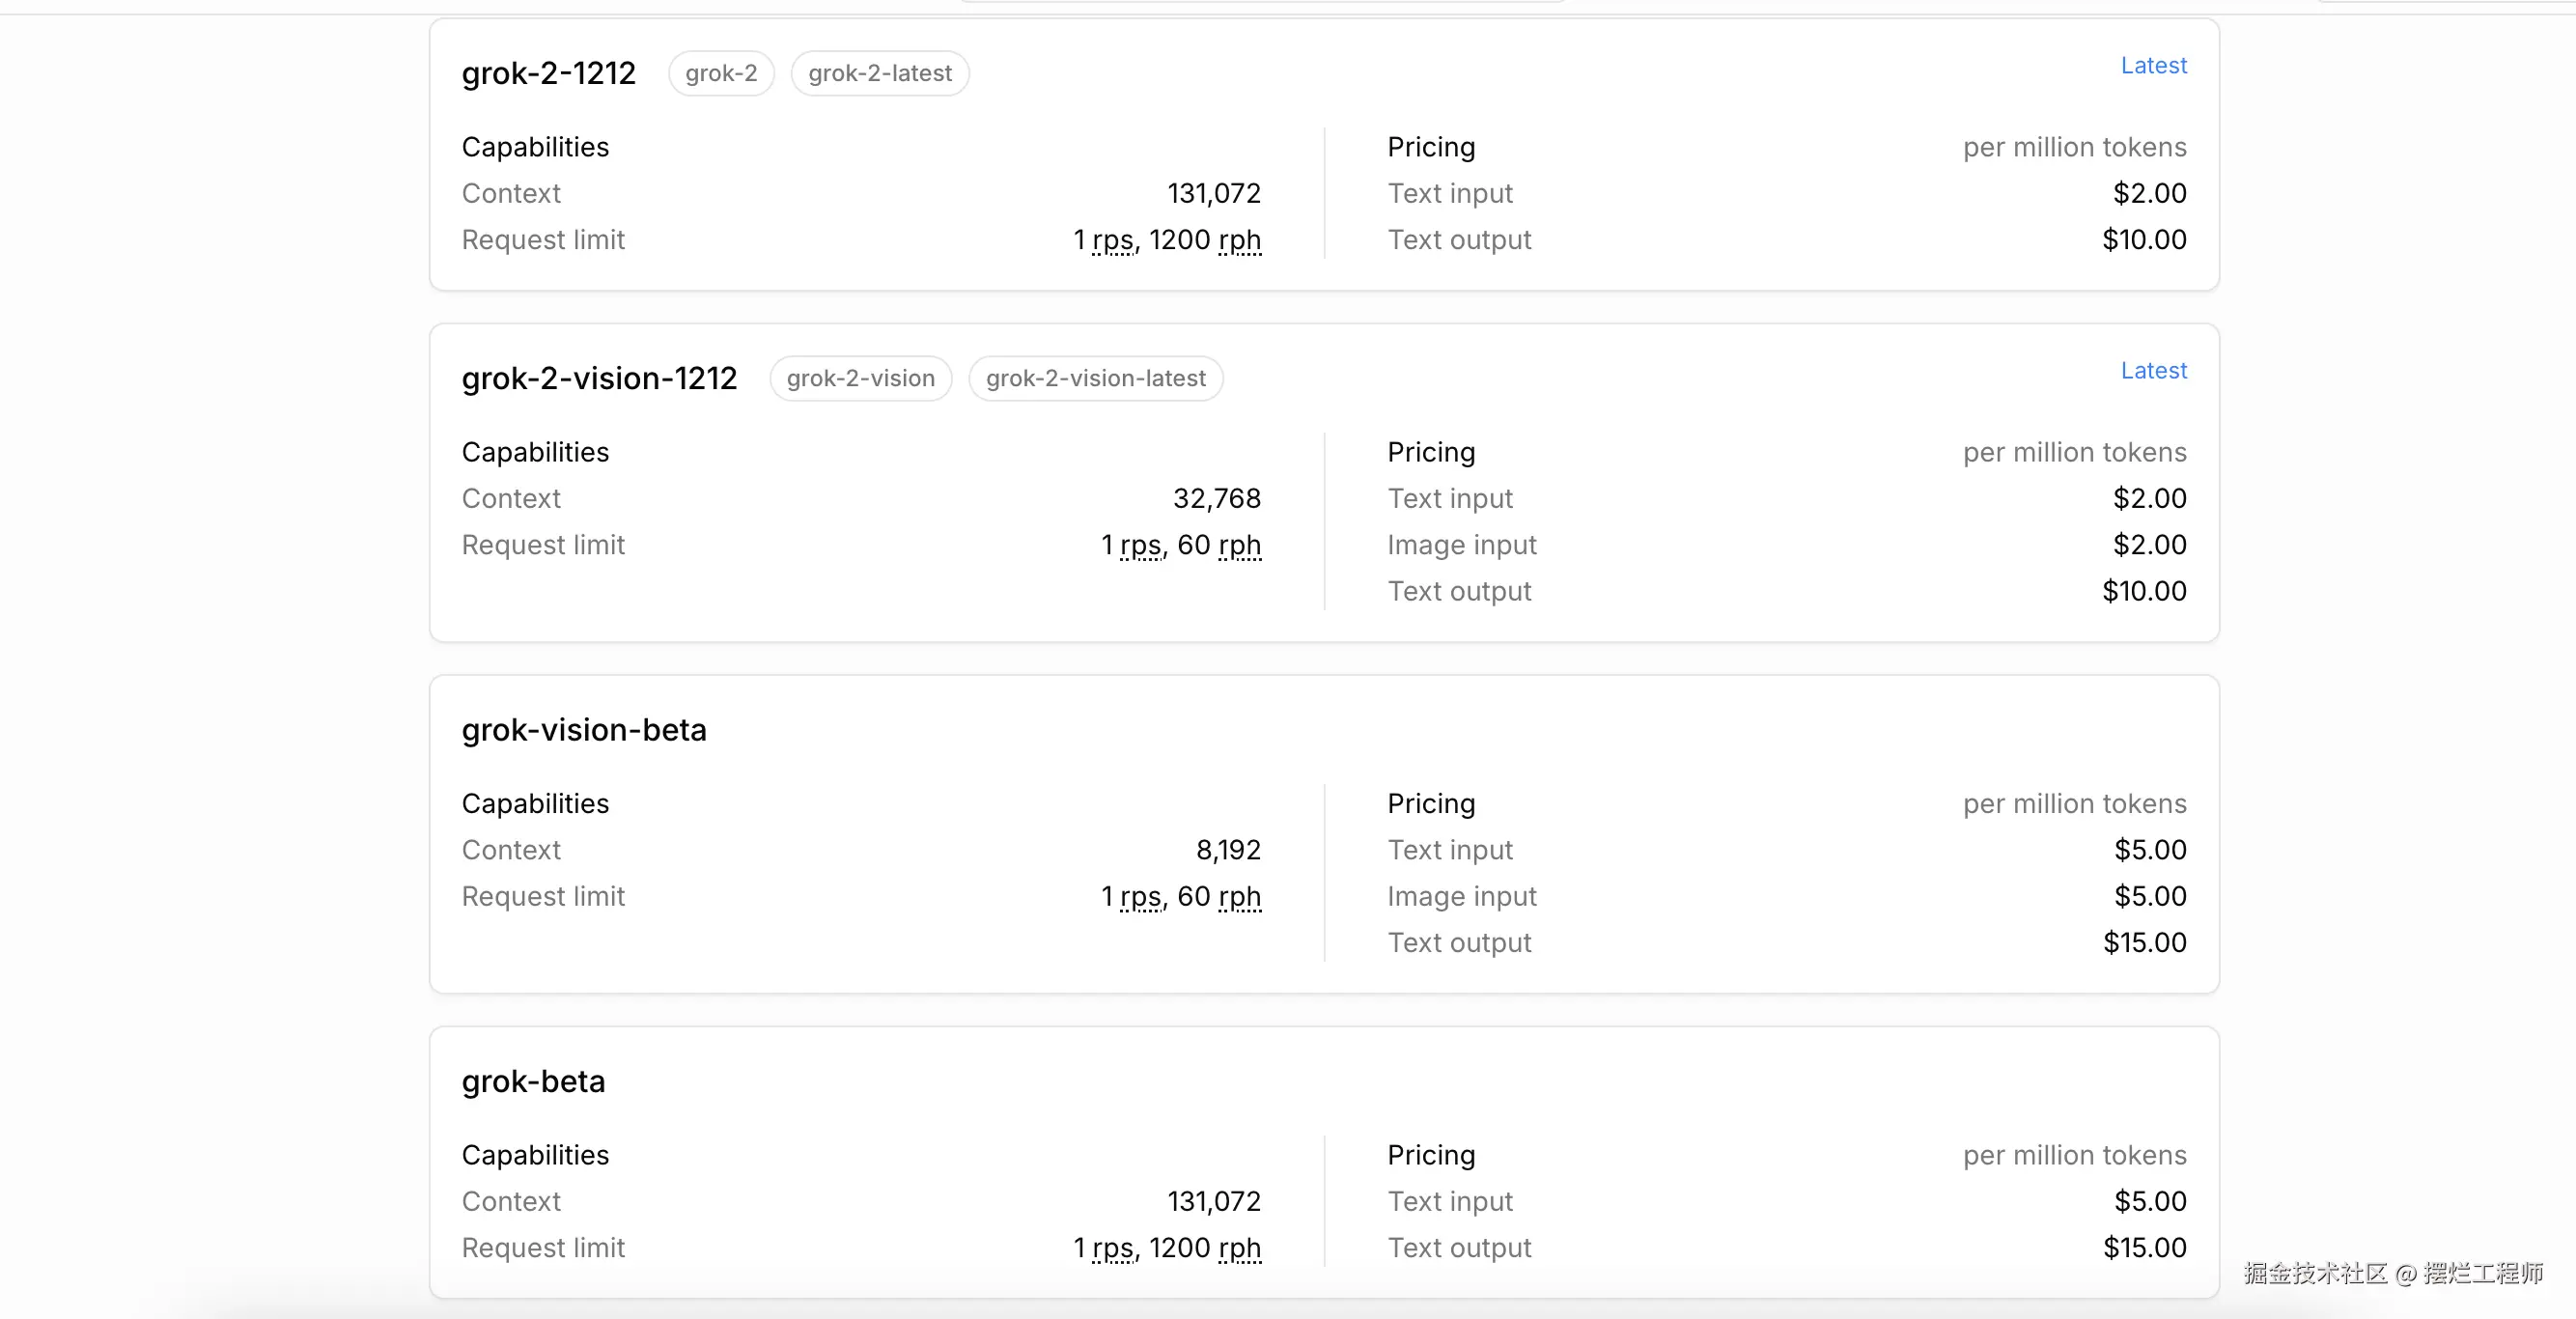Click the grok-2-1212 model heading
2576x1319 pixels.
(548, 74)
